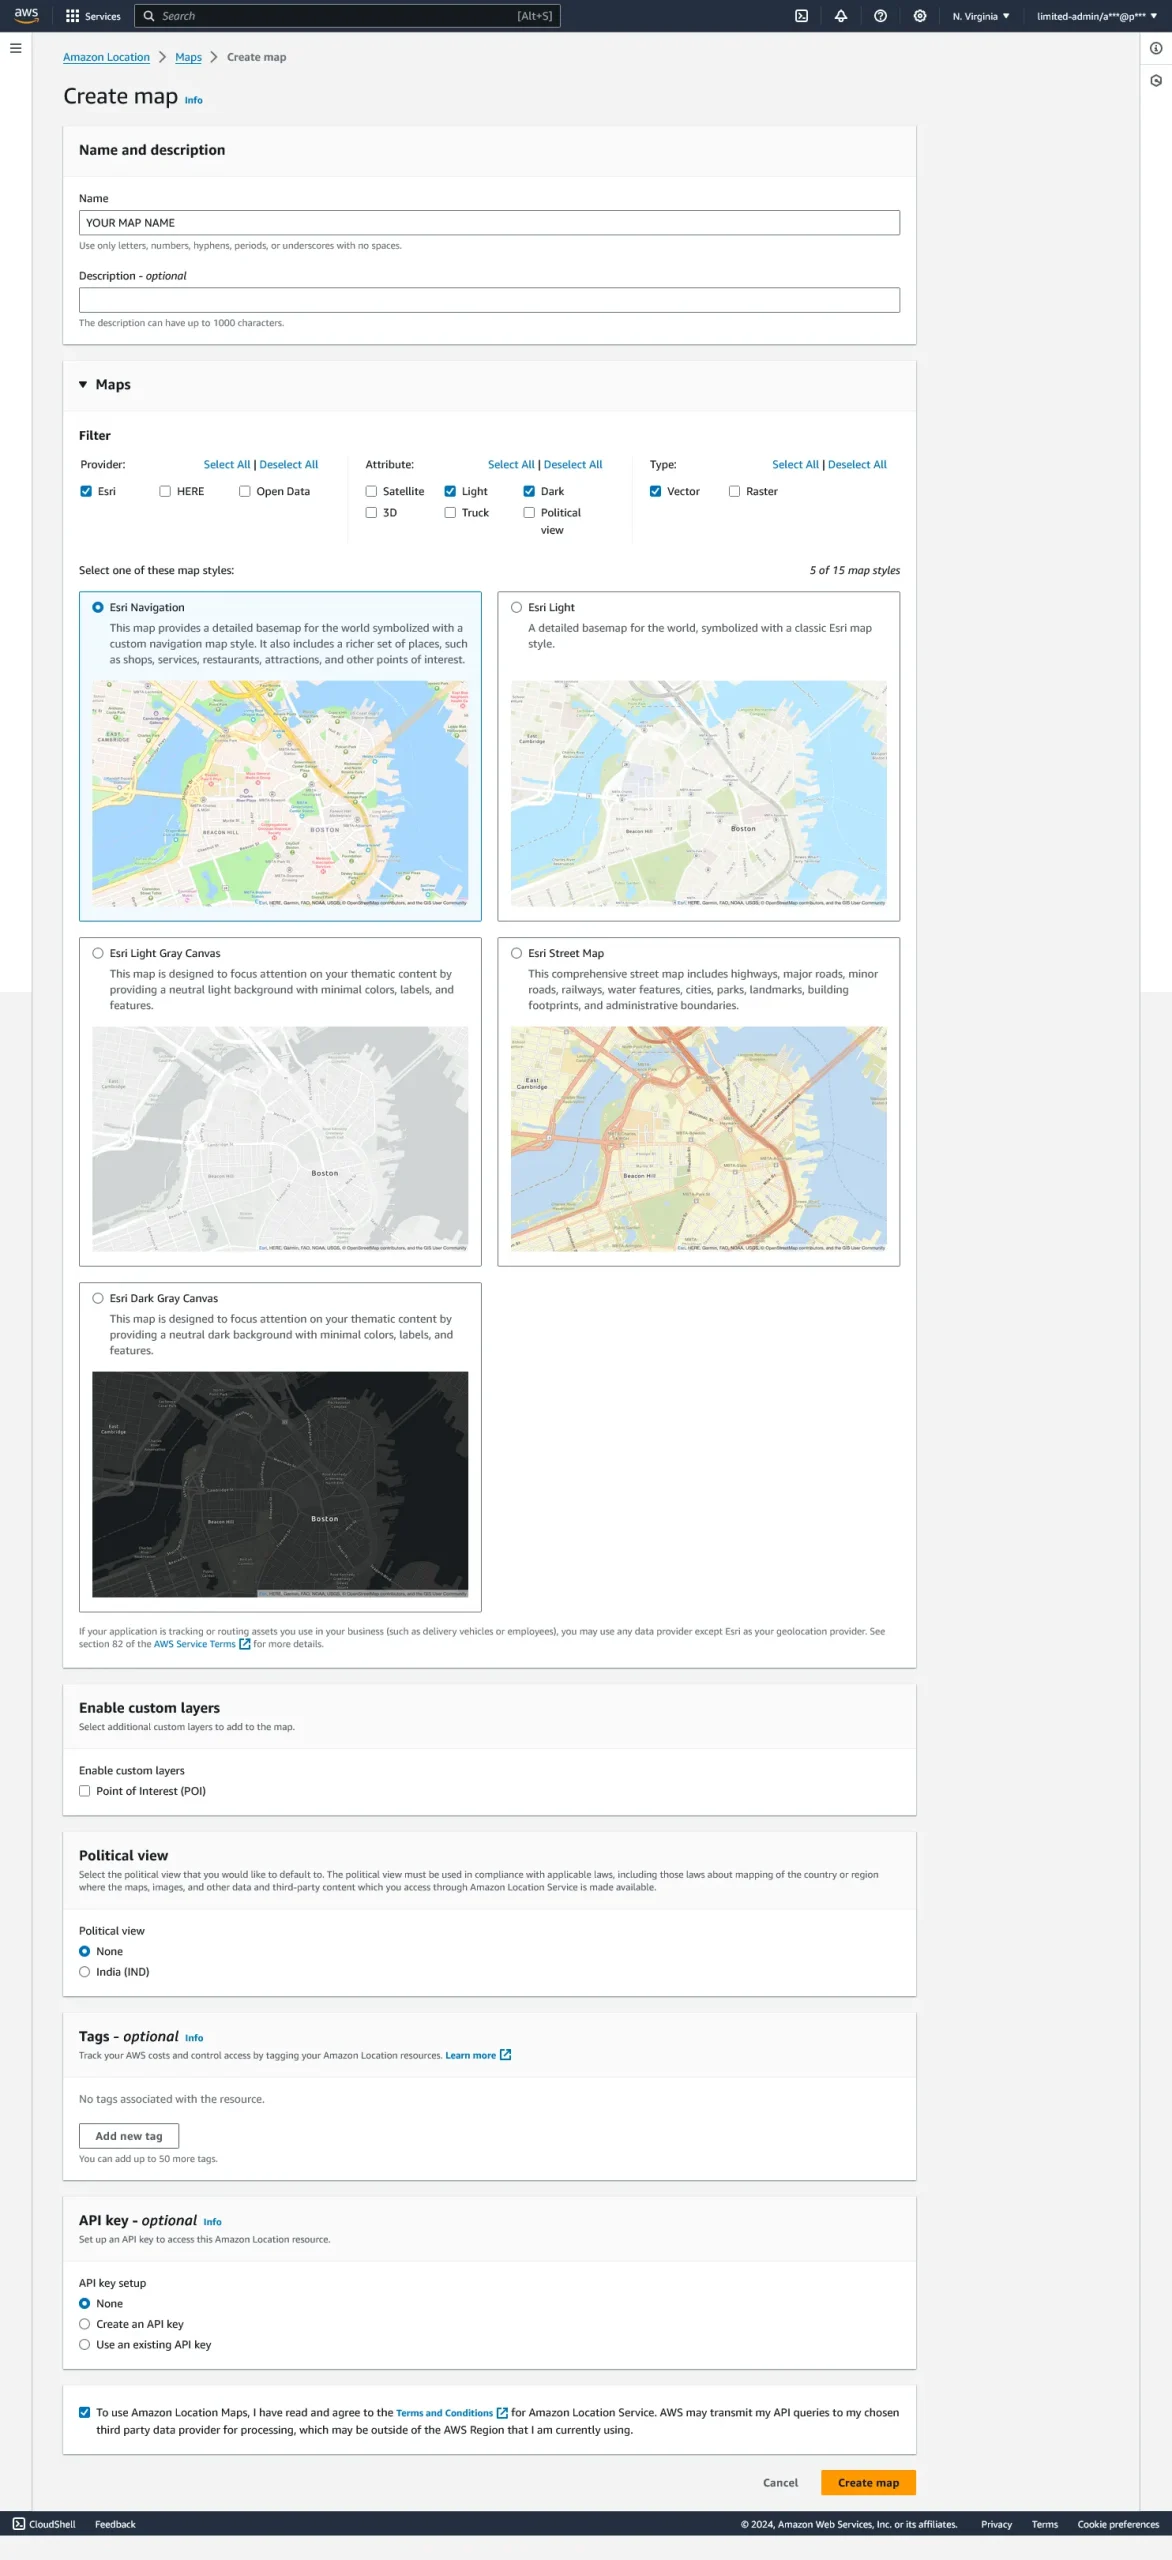Open Cookie preferences in footer
The image size is (1172, 2560).
1118,2524
